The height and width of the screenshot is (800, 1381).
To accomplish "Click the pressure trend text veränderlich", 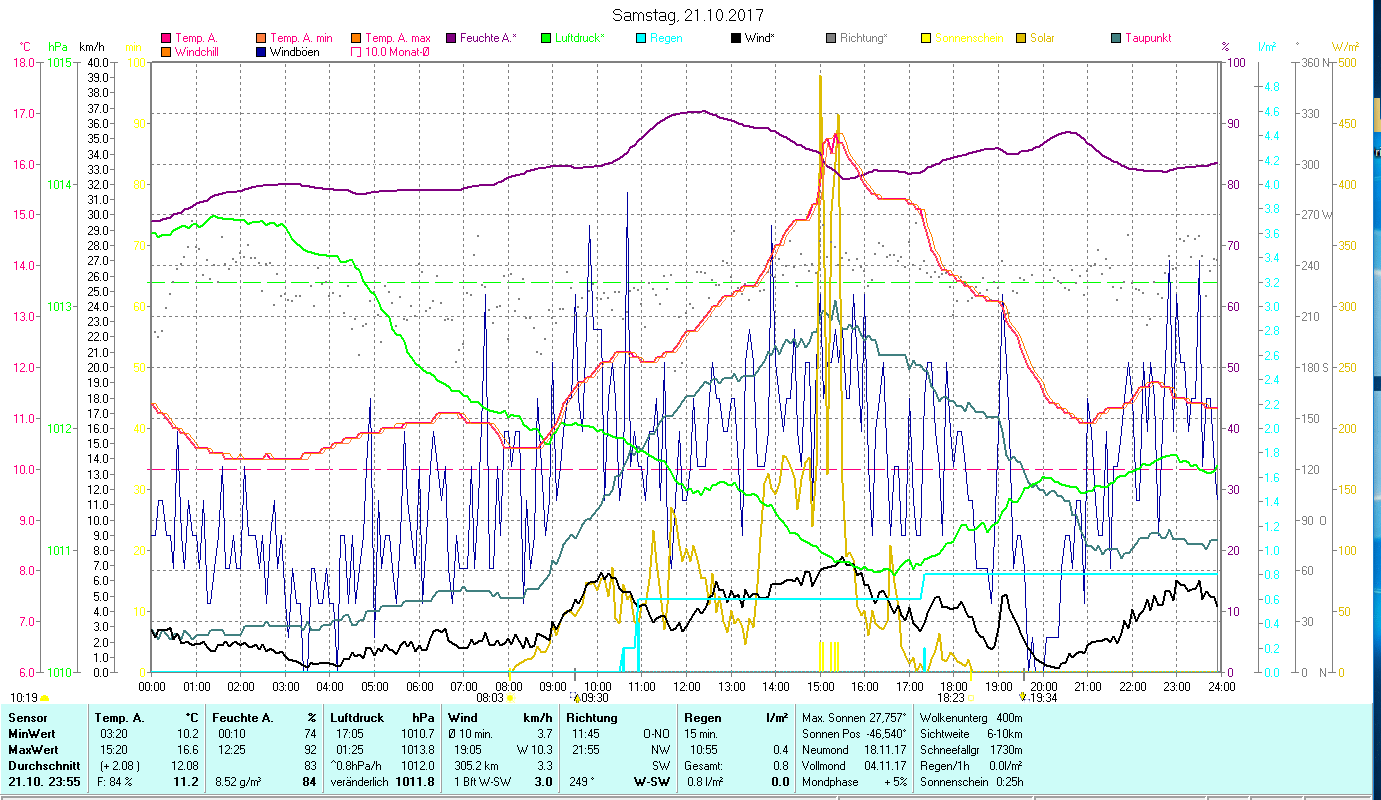I will (x=359, y=782).
